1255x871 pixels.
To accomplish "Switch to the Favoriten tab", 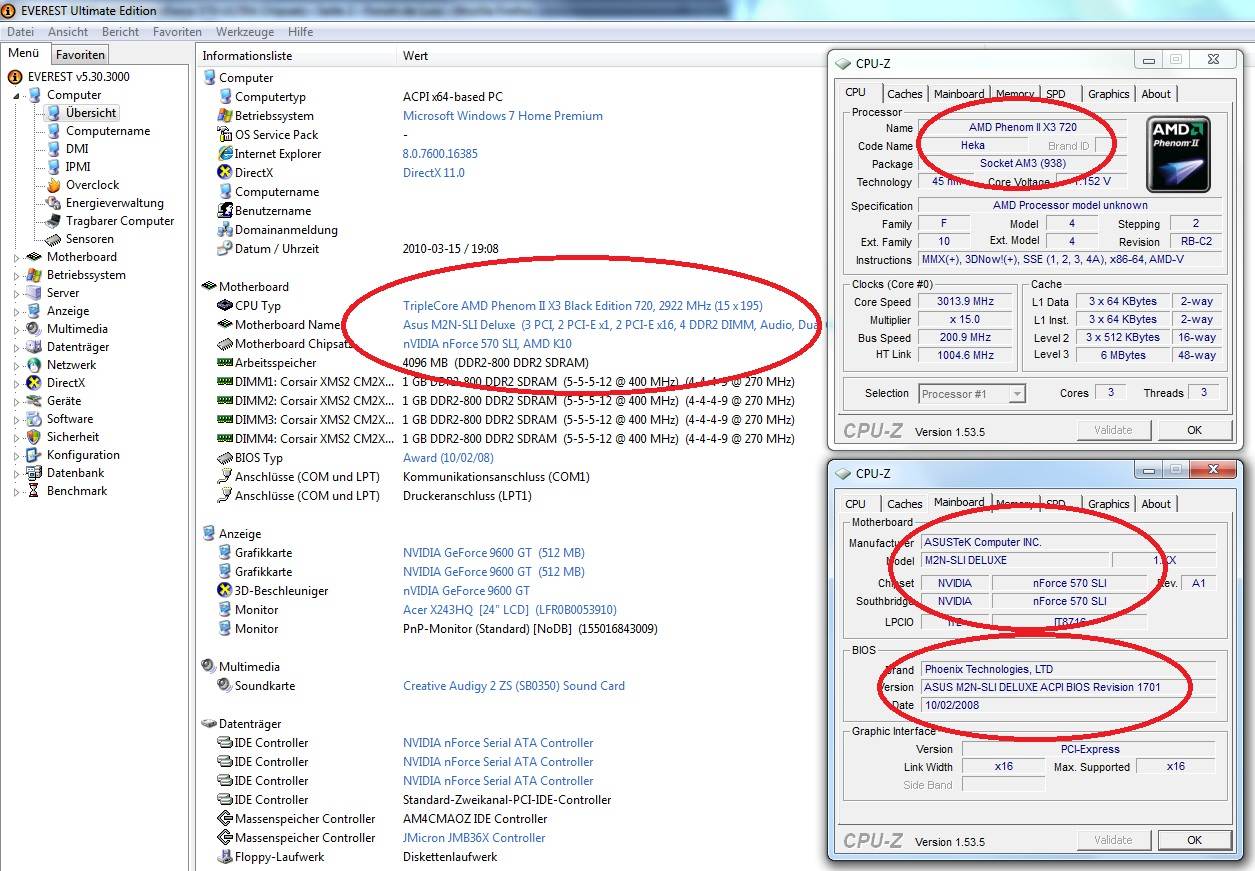I will tap(79, 55).
